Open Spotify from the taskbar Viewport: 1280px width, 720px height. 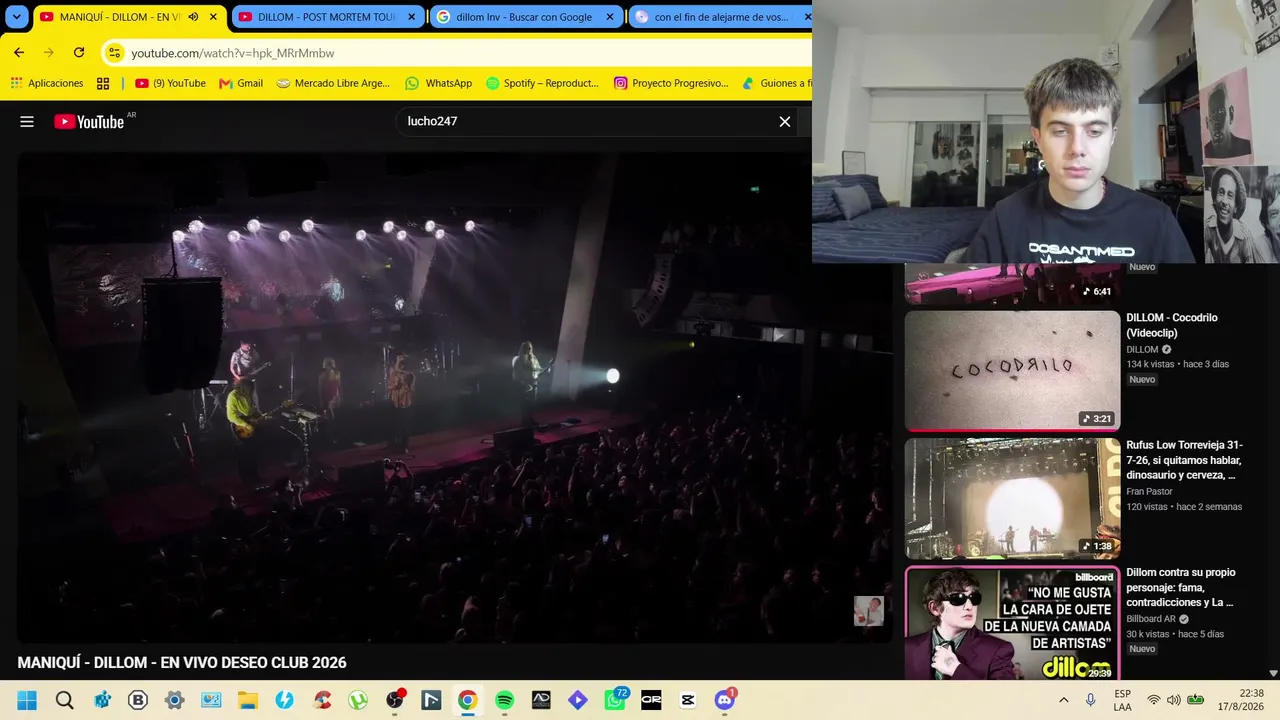[504, 700]
